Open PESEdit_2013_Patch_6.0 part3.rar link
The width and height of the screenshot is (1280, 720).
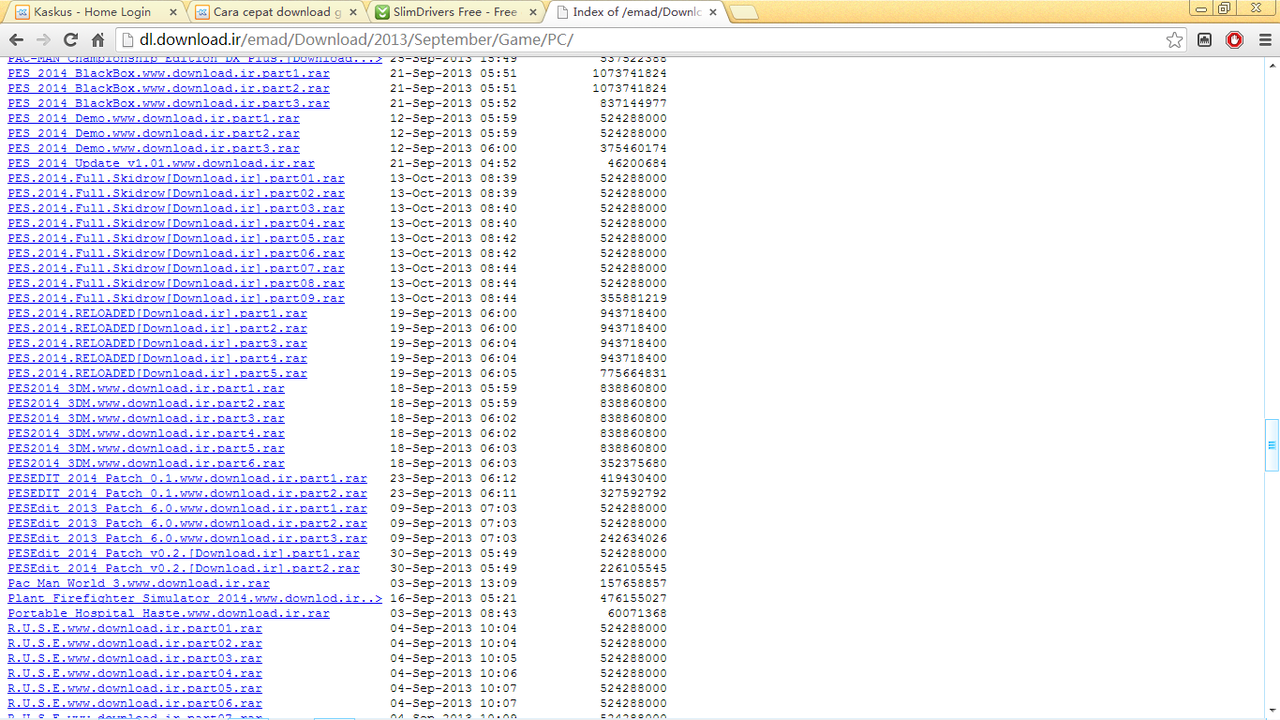(x=188, y=538)
